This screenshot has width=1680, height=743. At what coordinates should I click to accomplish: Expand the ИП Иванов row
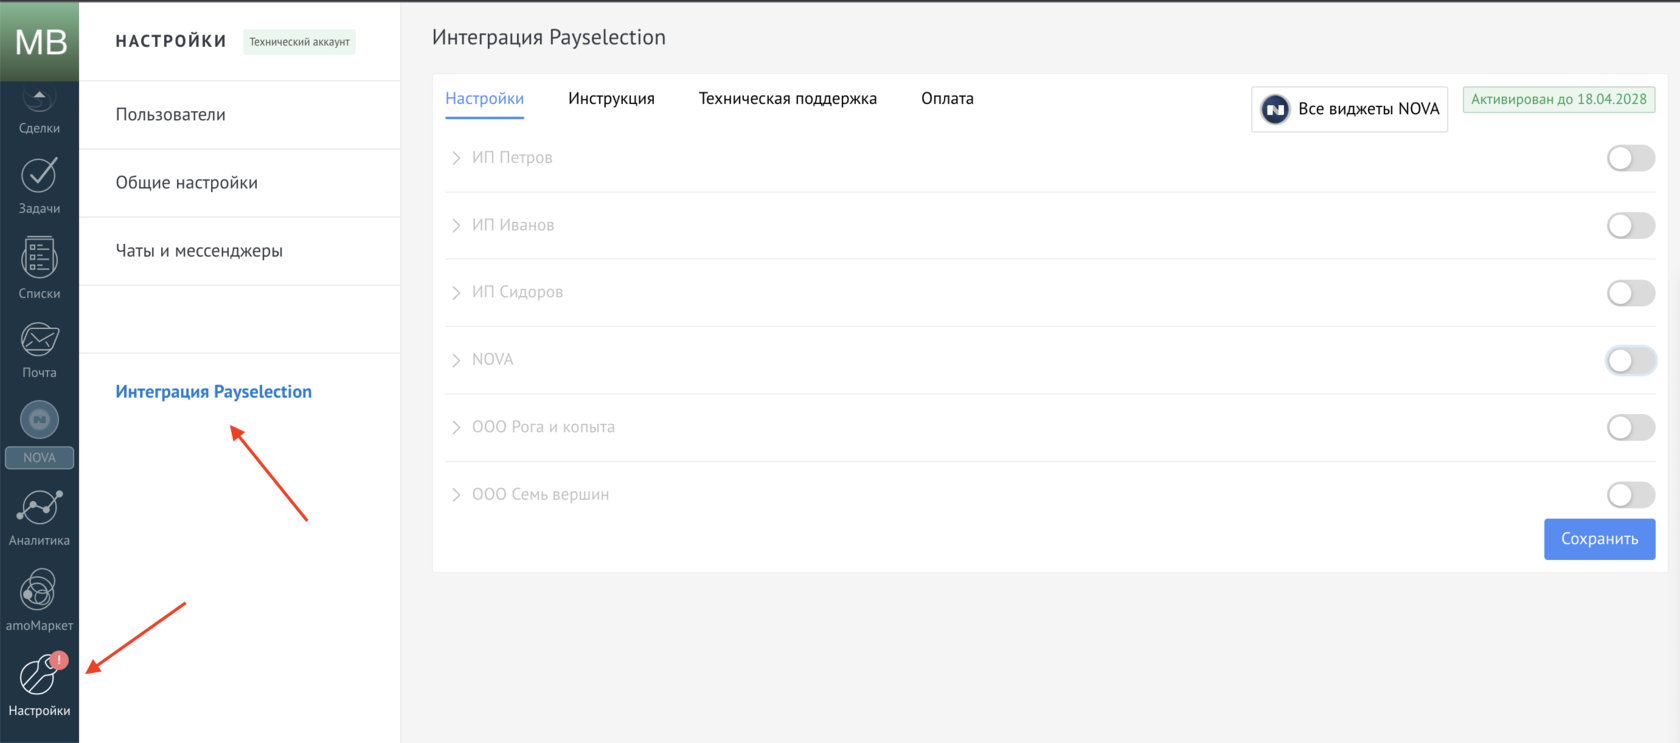click(456, 226)
